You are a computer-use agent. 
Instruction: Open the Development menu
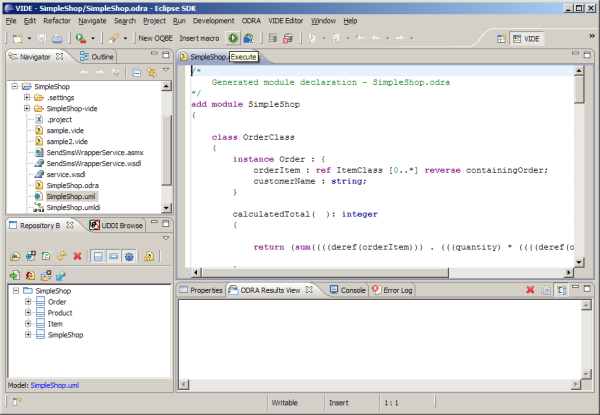point(214,21)
